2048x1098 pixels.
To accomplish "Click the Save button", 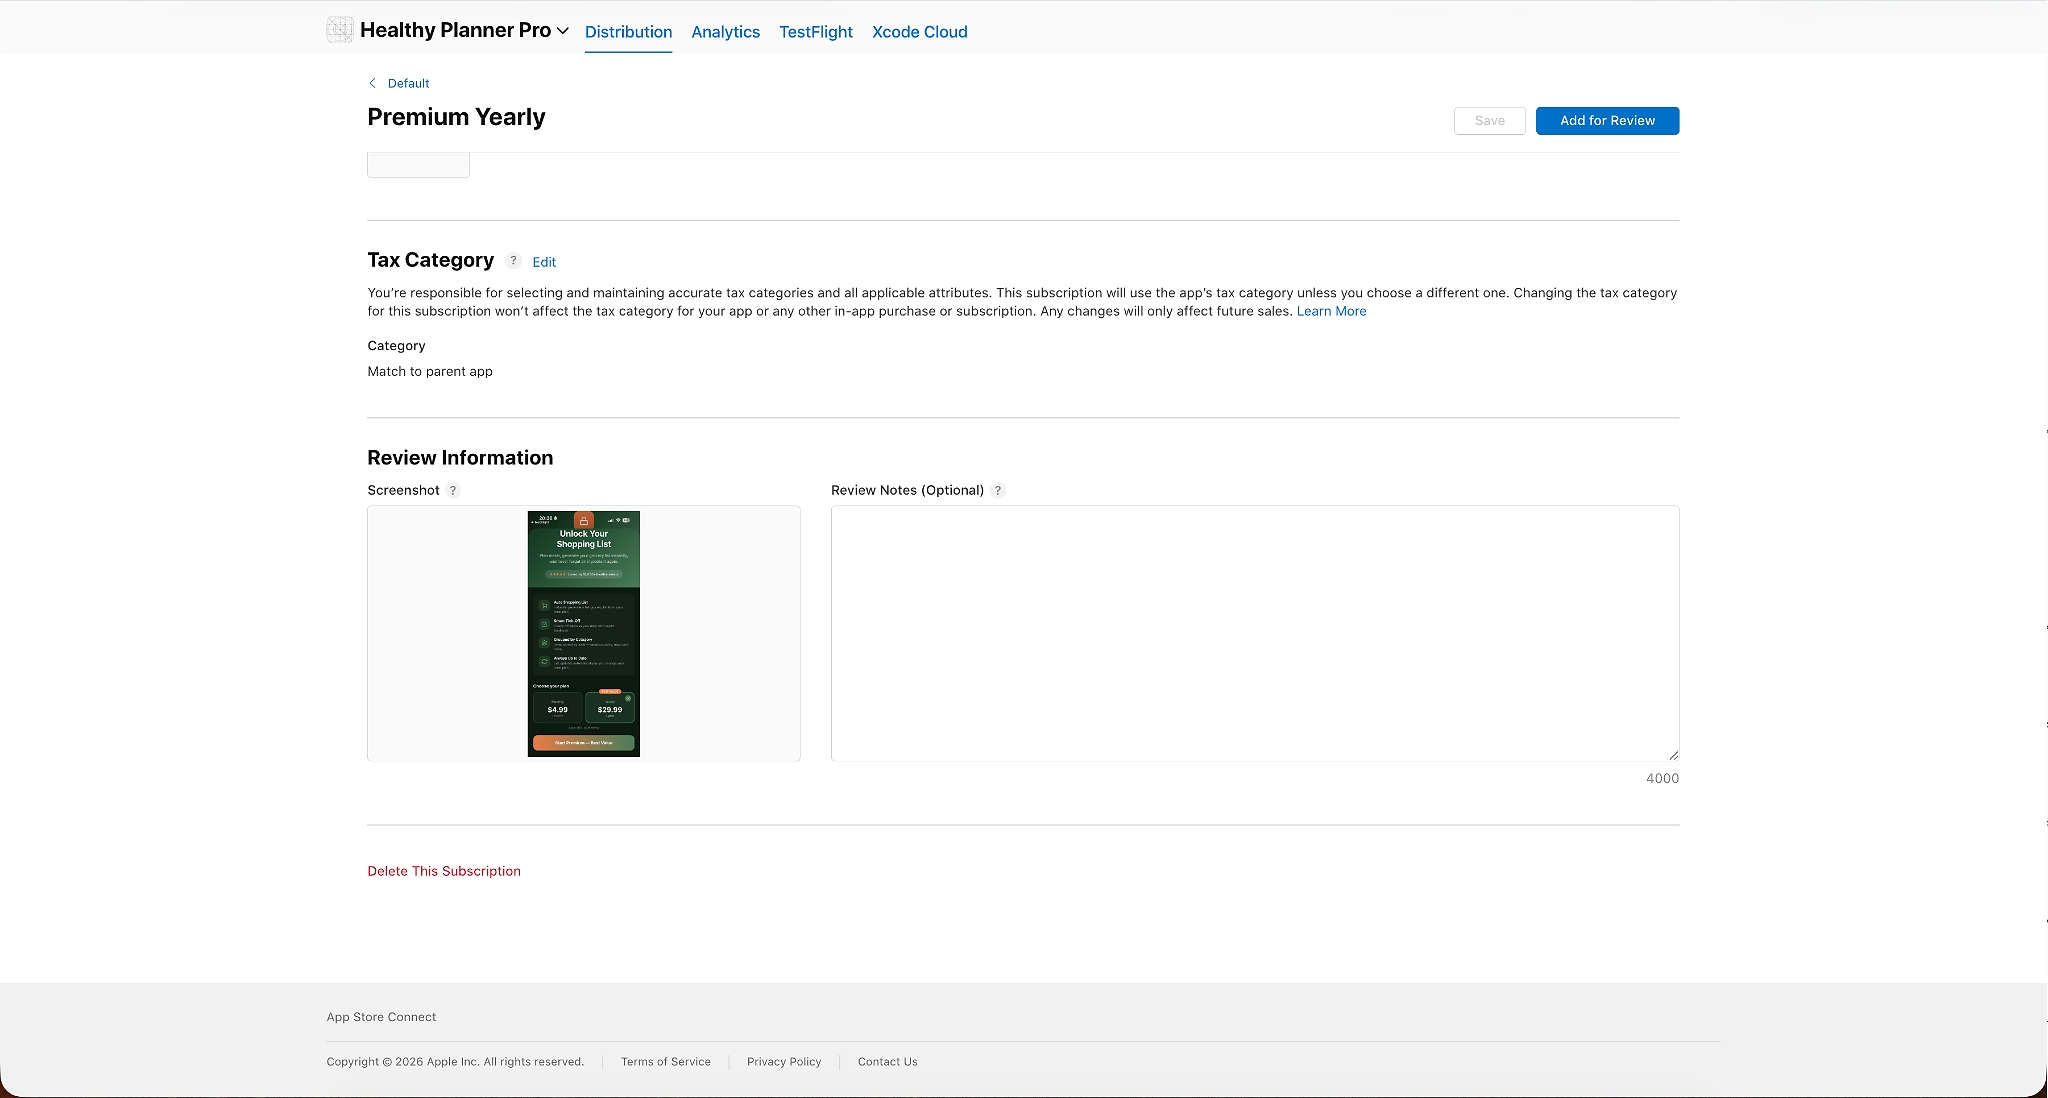I will (1489, 121).
